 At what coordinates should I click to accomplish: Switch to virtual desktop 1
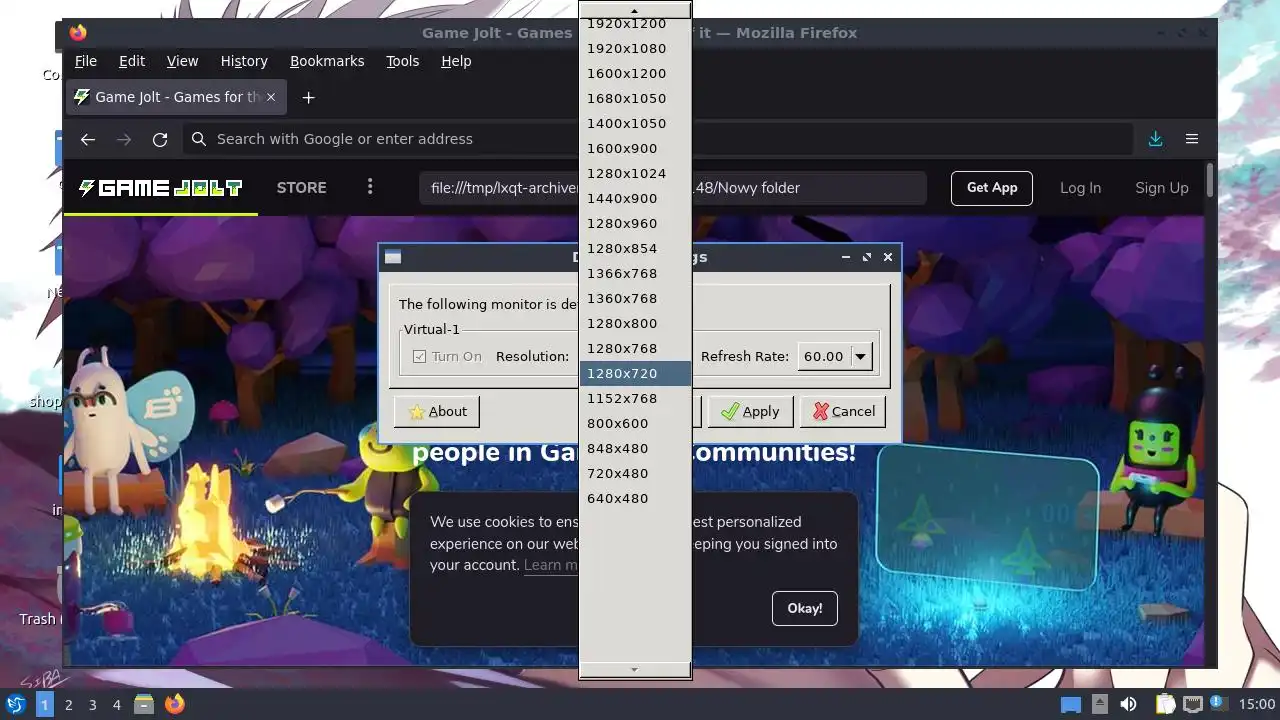[44, 704]
